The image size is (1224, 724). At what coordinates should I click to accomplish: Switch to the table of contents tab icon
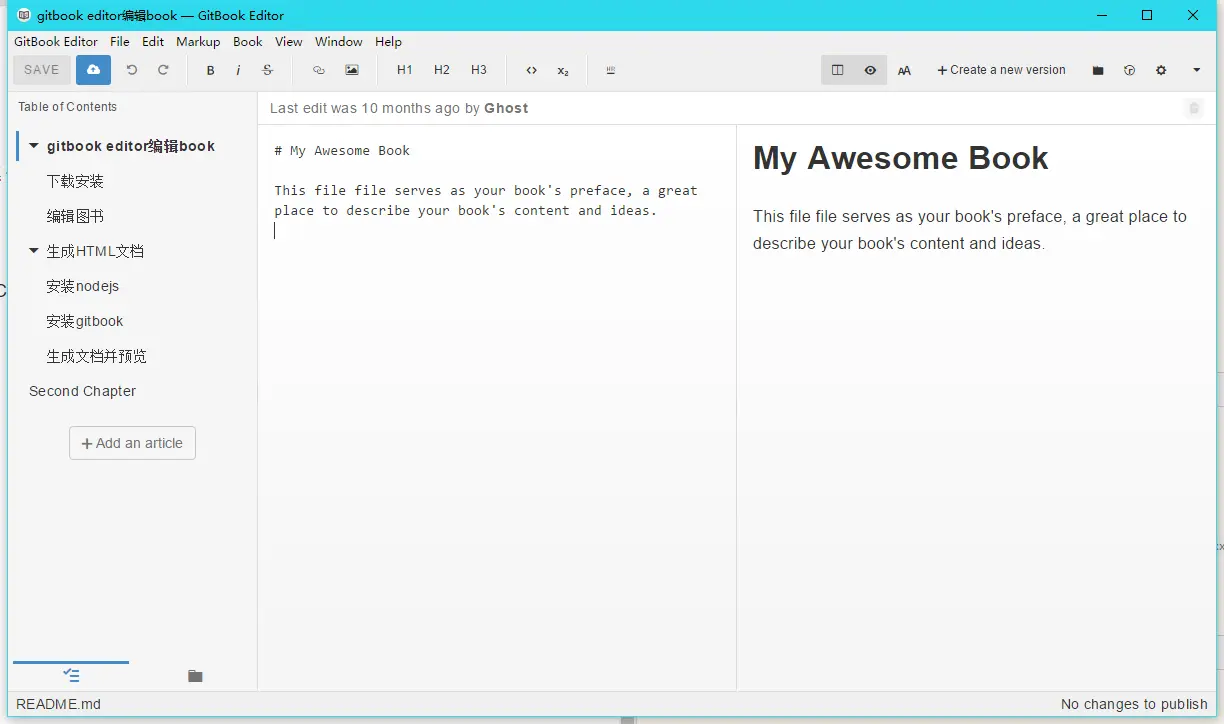[x=71, y=676]
